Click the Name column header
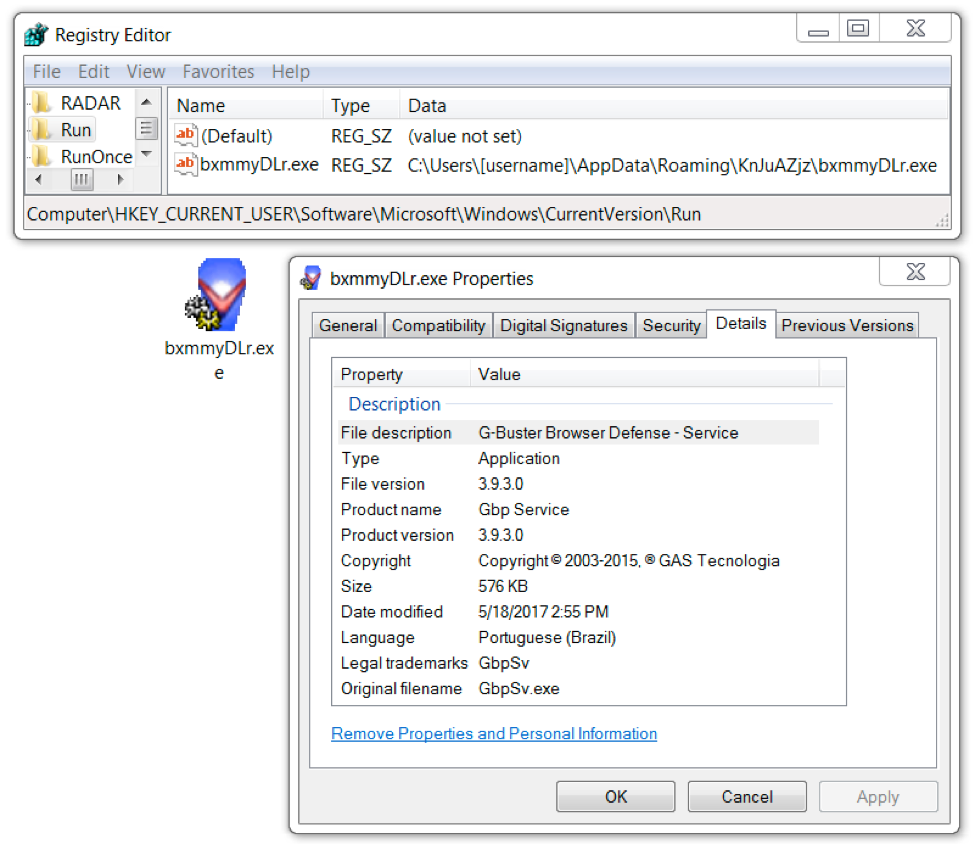The width and height of the screenshot is (975, 844). (x=246, y=105)
